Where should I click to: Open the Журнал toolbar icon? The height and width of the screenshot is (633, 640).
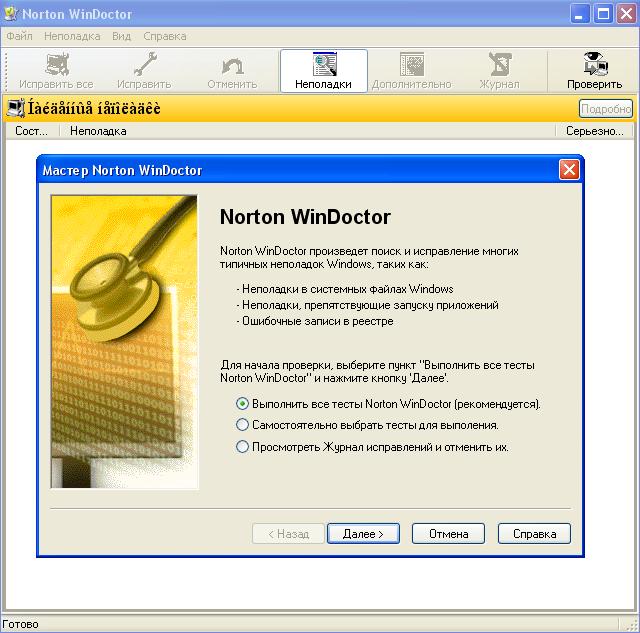point(500,64)
